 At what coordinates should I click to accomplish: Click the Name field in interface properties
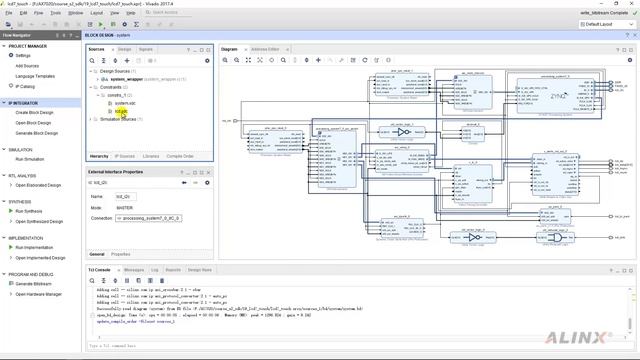tap(126, 197)
